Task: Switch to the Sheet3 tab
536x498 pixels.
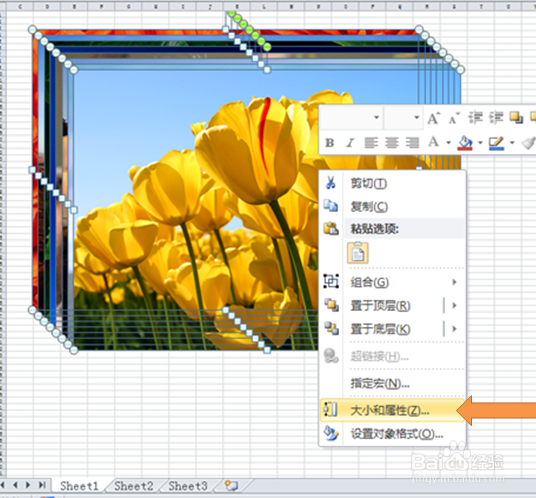Action: tap(188, 485)
